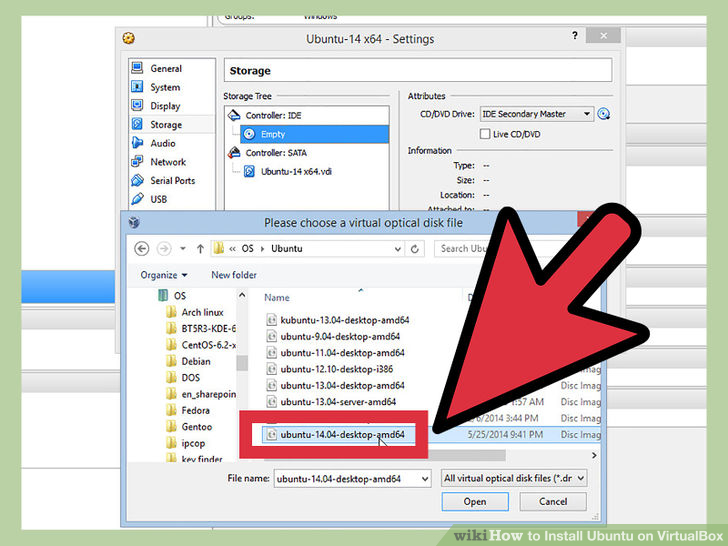Go up one folder level
Viewport: 728px width, 546px height.
pyautogui.click(x=200, y=249)
